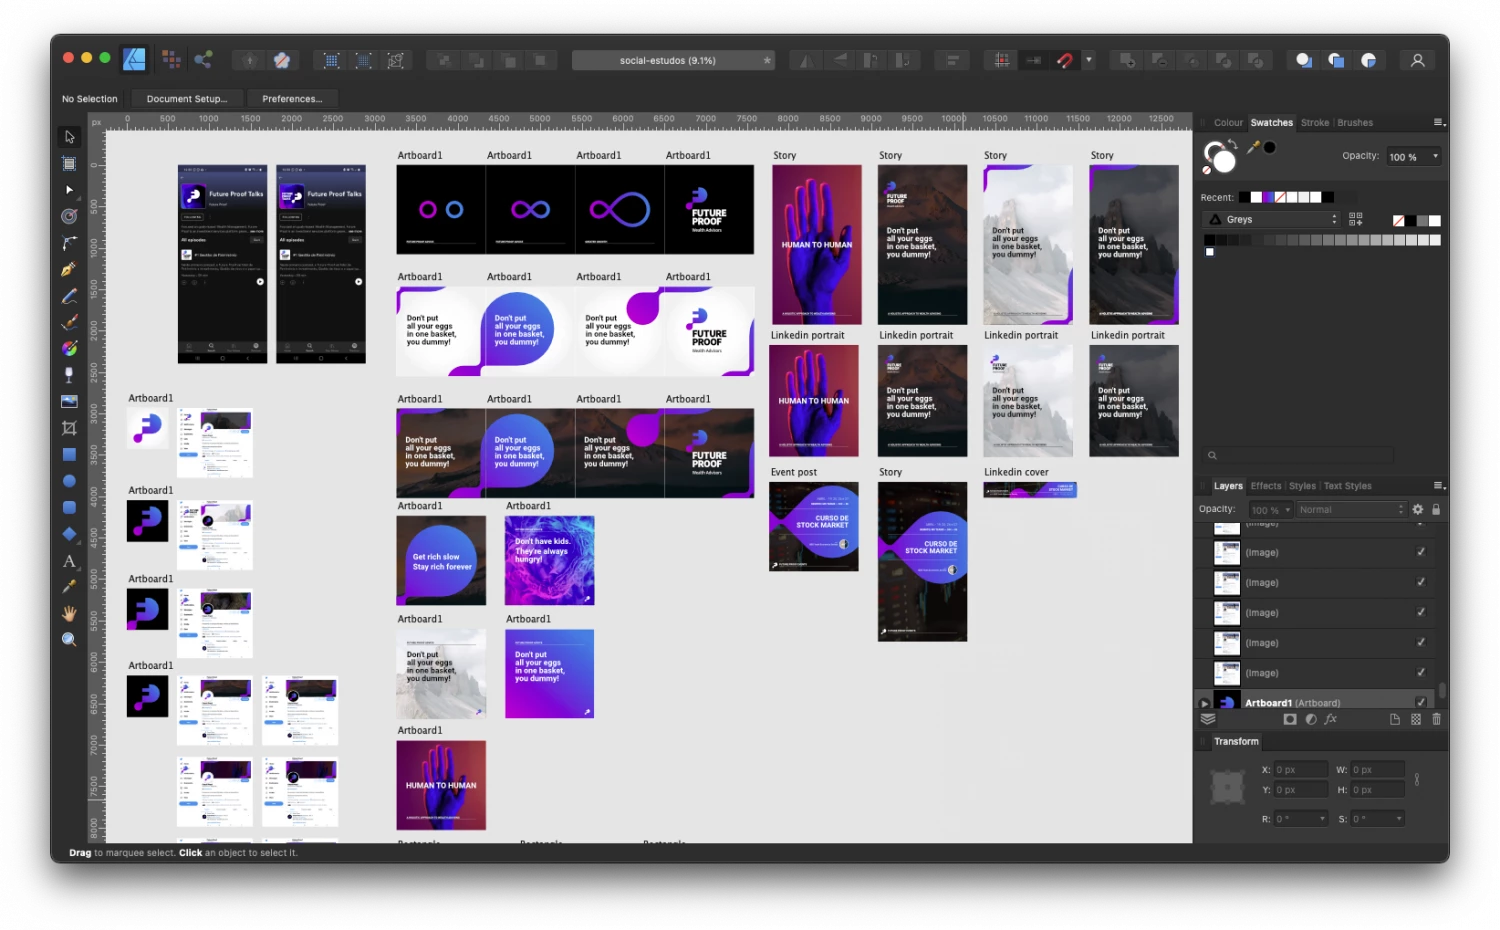Uncheck visibility of the bottom Image layer
Screen dimensions: 1500x930
click(1421, 672)
